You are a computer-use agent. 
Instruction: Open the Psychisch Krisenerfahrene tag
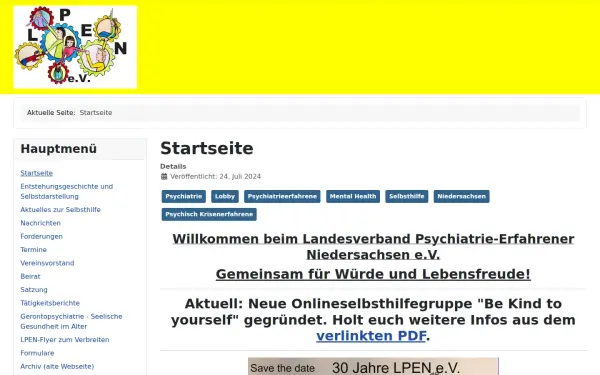(209, 214)
